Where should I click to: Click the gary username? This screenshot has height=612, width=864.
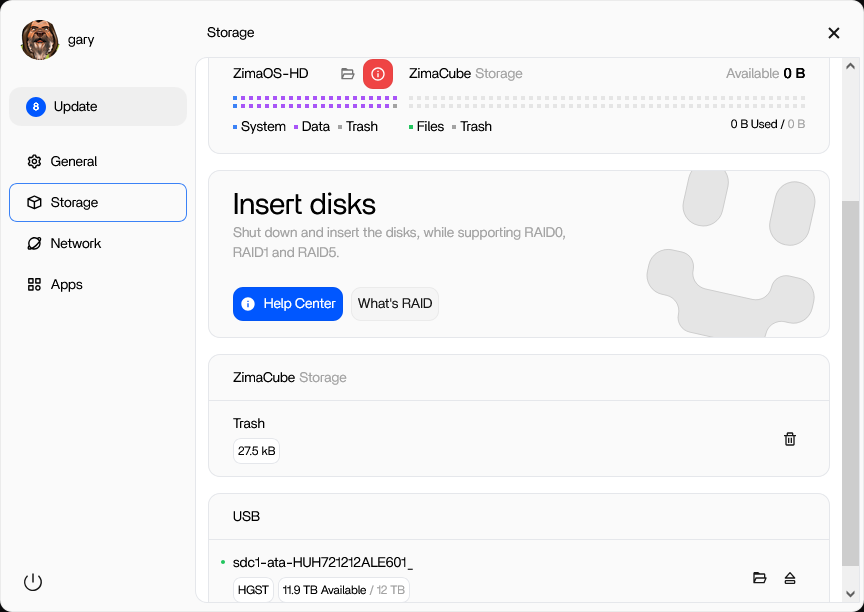point(81,40)
